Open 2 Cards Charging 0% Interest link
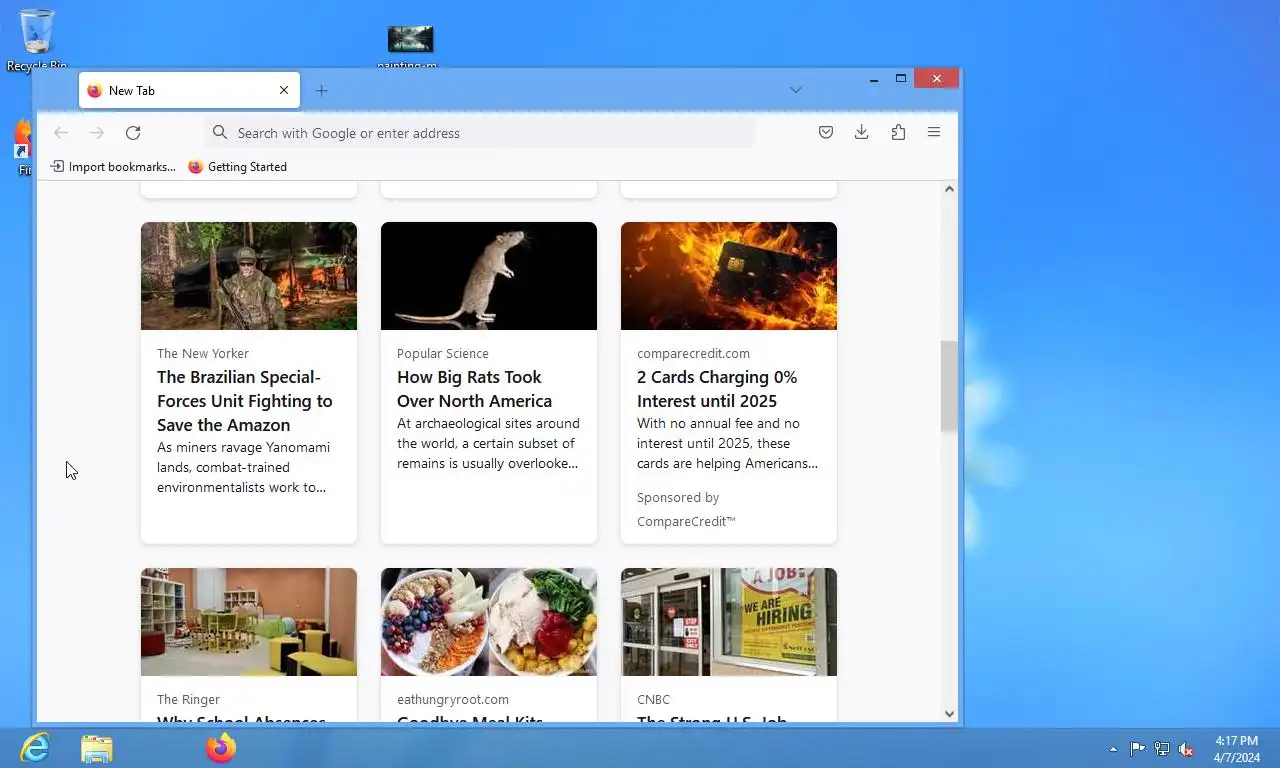1280x768 pixels. 717,389
